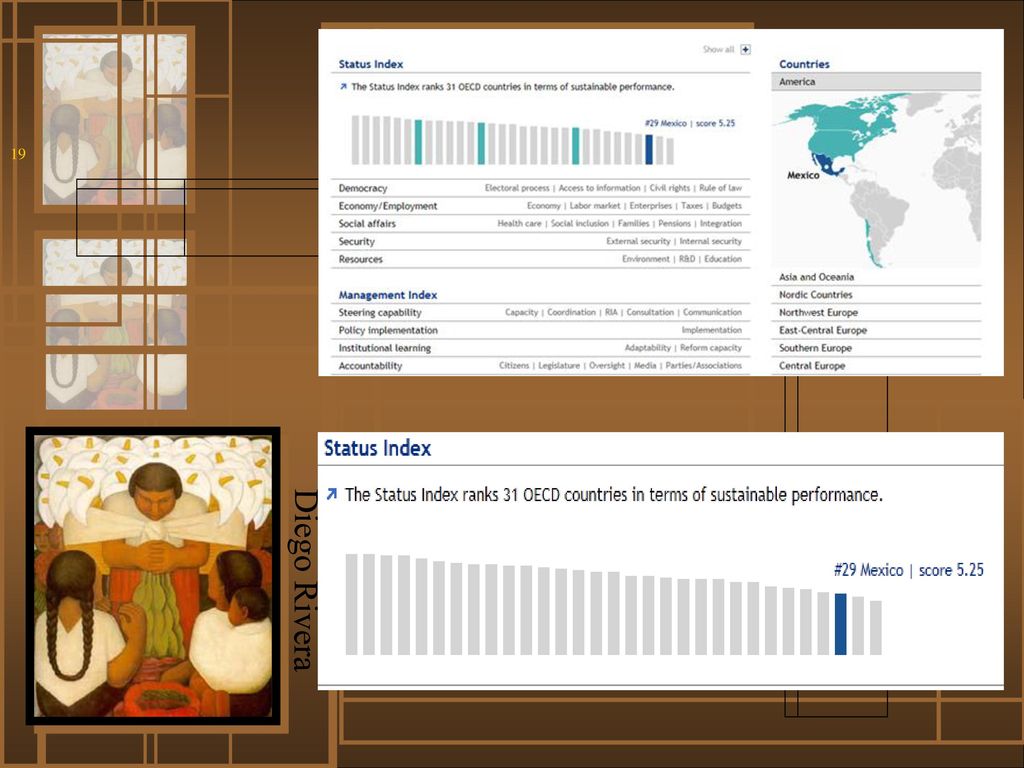Open Institutional learning row
Screen dimensions: 1024x768
(540, 348)
